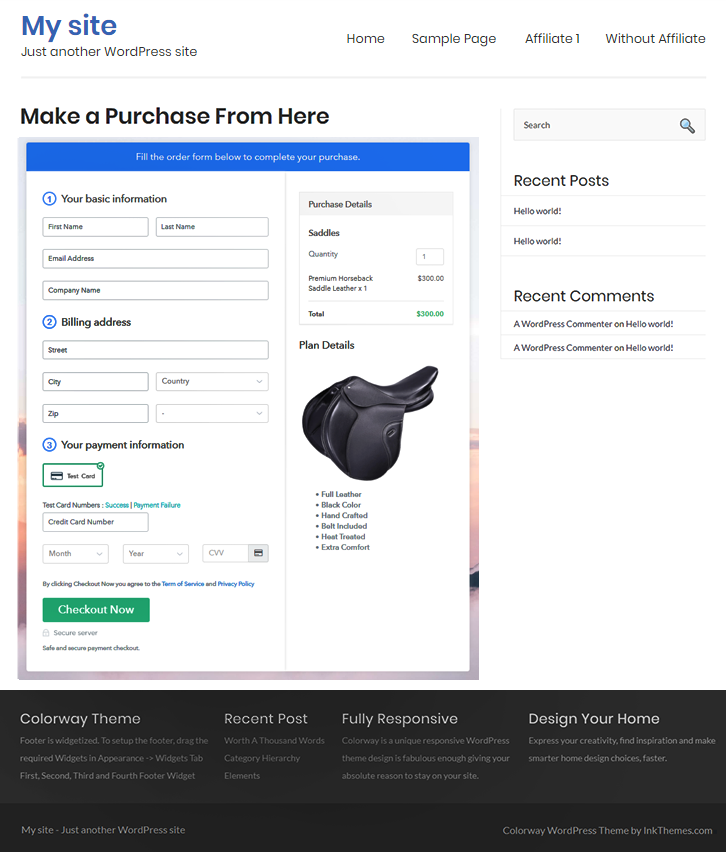Screen dimensions: 726x852
Task: Open the Sample Page menu item
Action: click(x=454, y=39)
